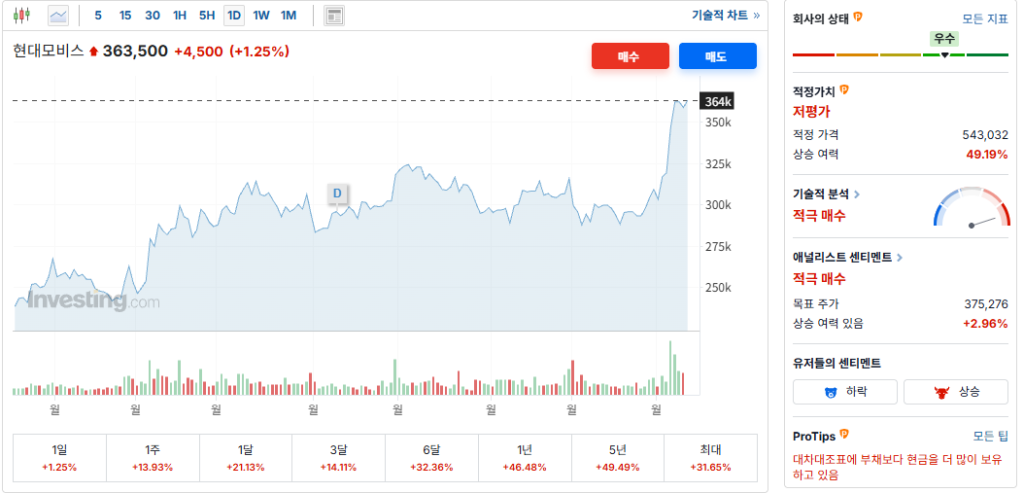Vote bullish with the 상승 button

point(956,392)
